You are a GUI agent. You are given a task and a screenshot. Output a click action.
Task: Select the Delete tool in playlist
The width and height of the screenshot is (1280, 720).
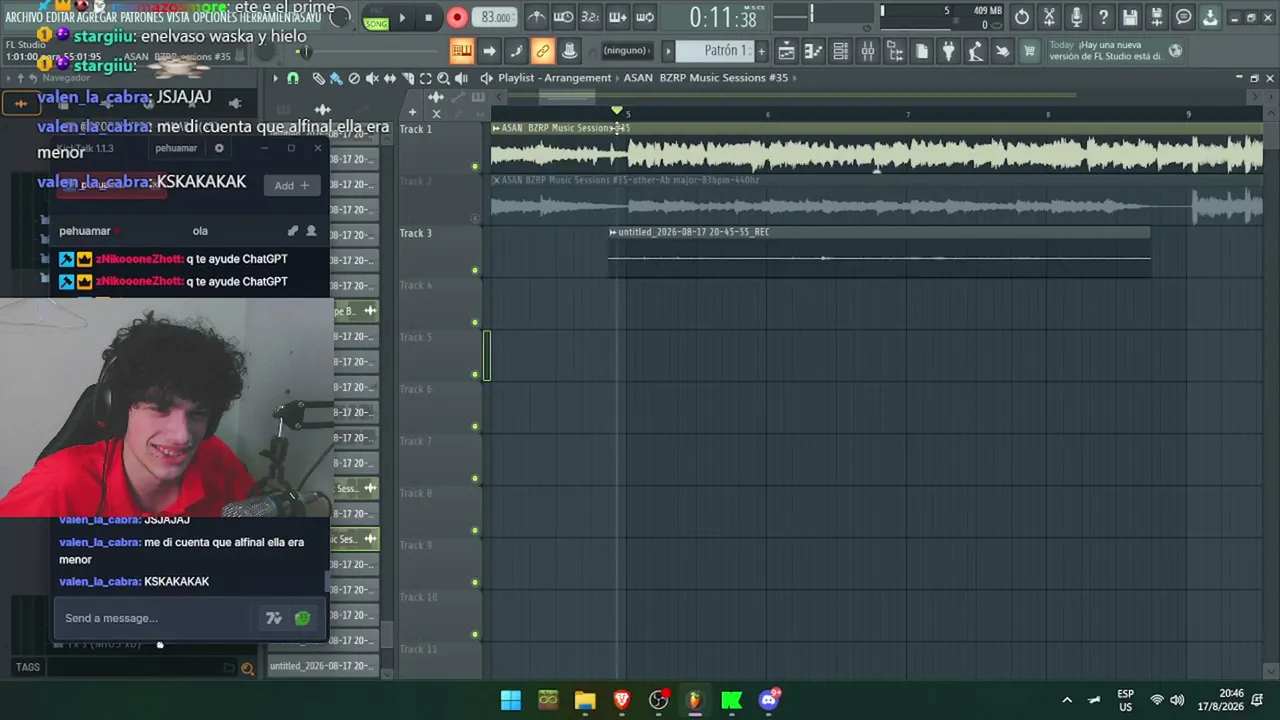[x=354, y=78]
